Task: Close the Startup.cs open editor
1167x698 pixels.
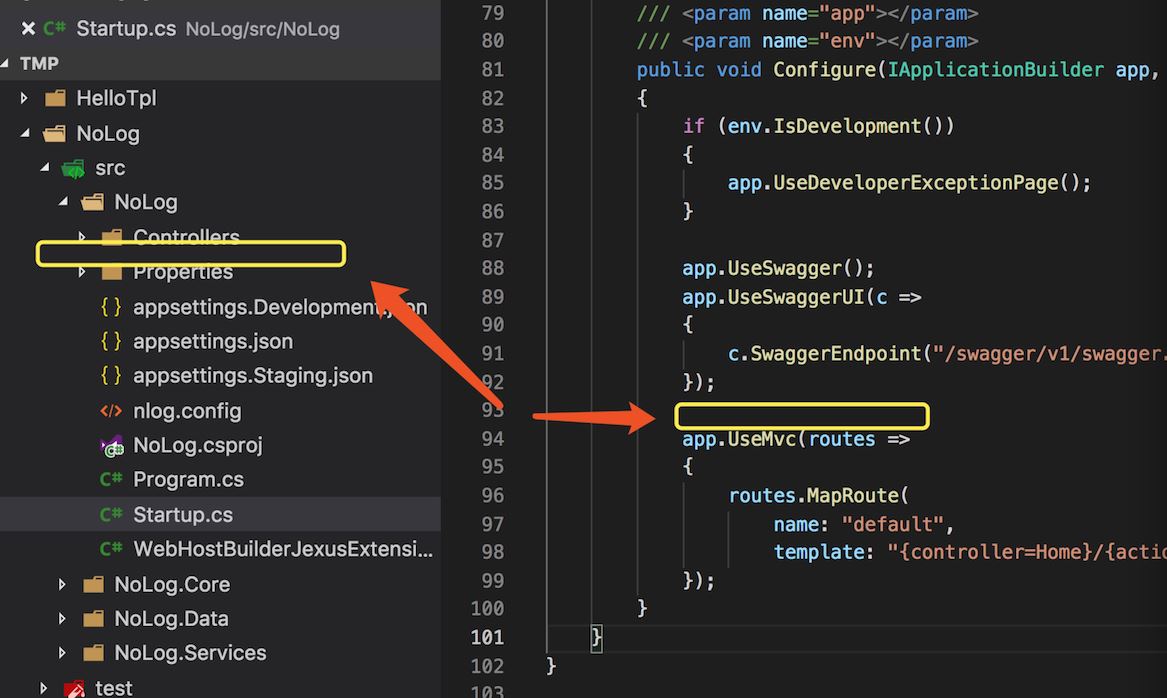Action: (x=28, y=28)
